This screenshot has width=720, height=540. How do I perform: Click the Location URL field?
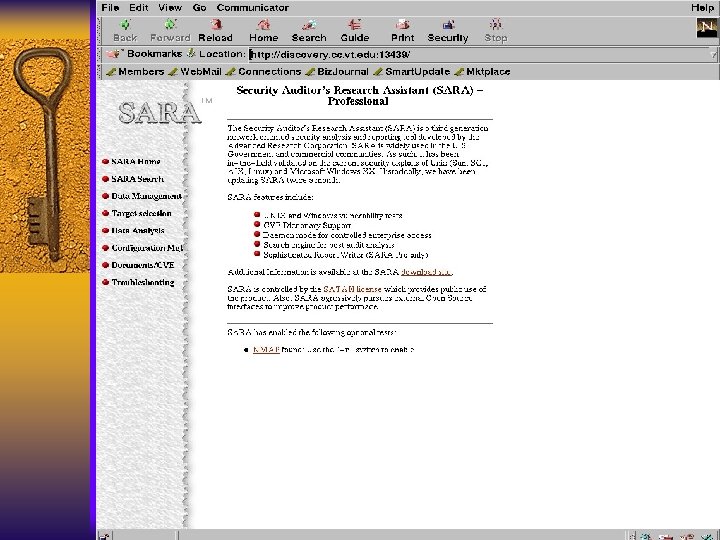(478, 55)
